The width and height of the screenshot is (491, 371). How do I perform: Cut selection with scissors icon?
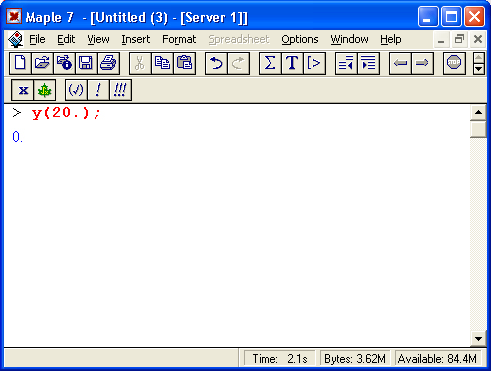coord(140,63)
